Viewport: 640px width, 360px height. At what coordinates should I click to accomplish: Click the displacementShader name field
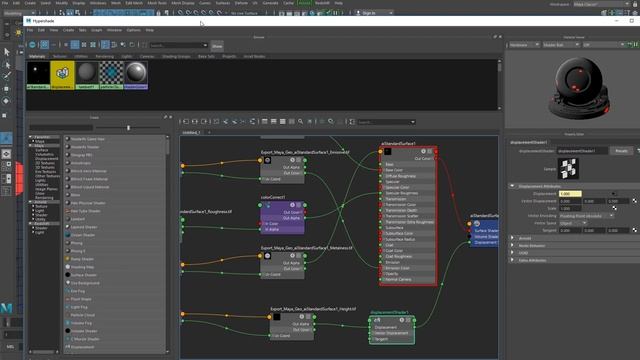point(582,151)
